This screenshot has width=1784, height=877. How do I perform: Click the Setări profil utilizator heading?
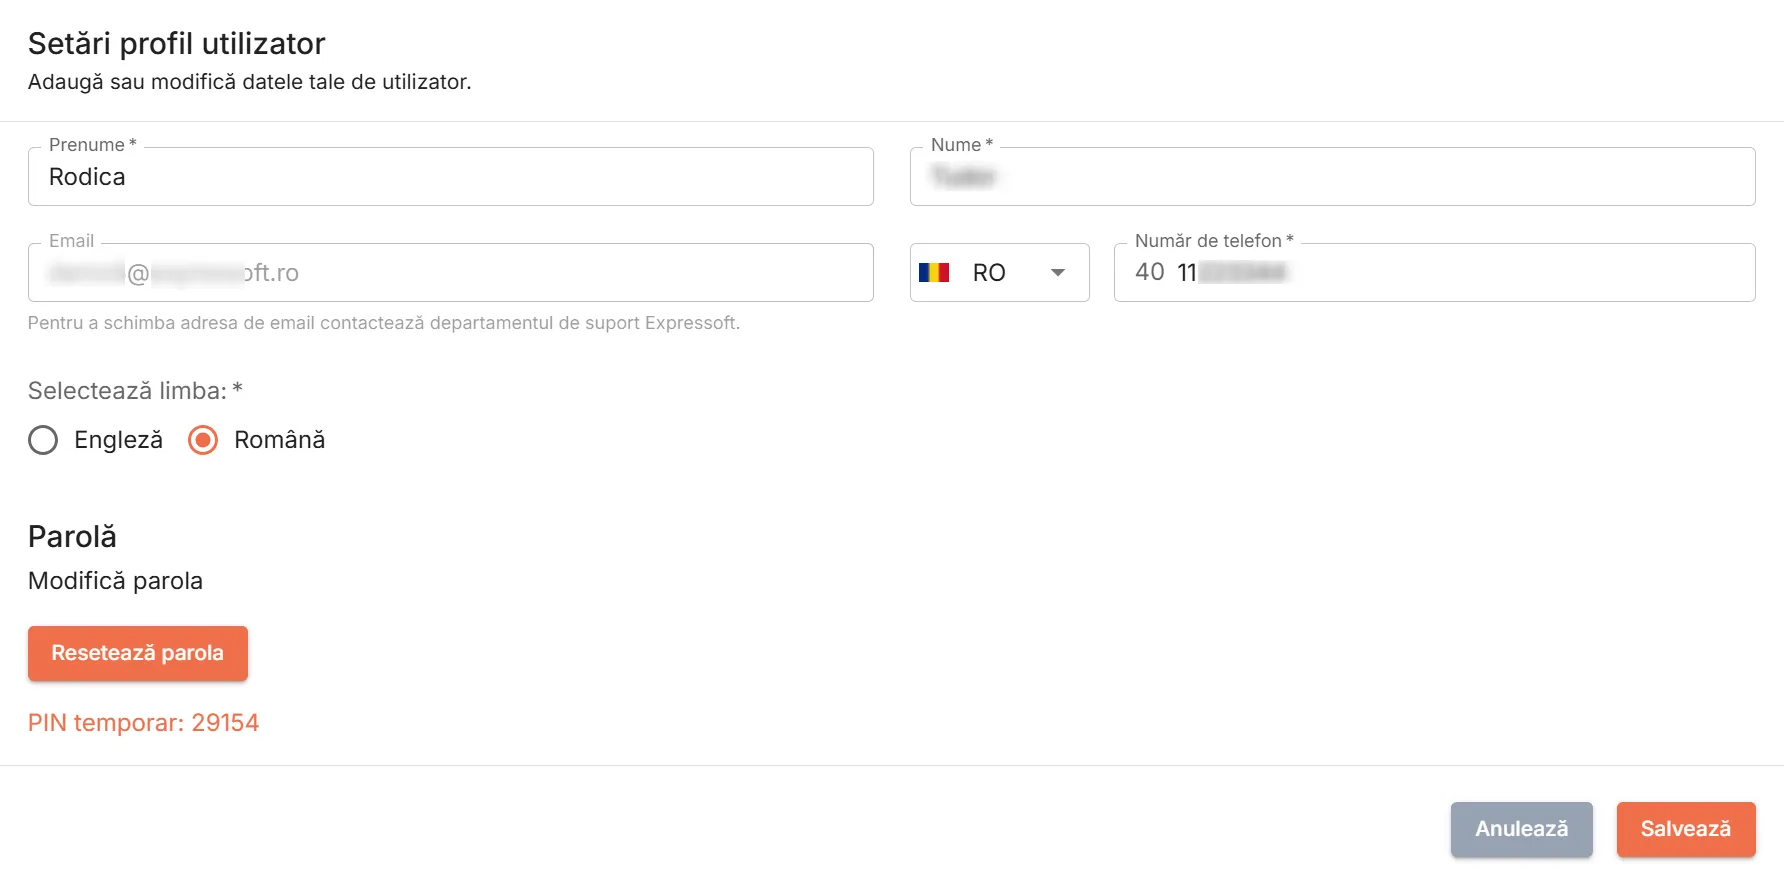point(177,44)
